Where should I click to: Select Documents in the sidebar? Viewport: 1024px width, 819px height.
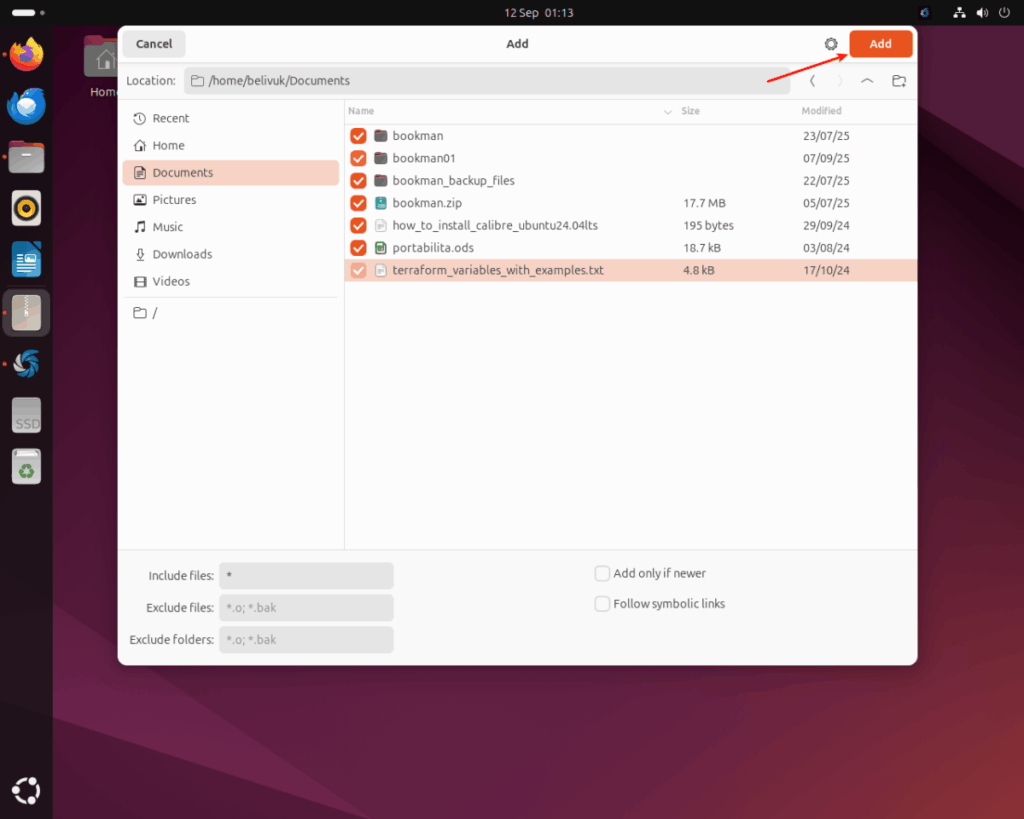coord(231,172)
